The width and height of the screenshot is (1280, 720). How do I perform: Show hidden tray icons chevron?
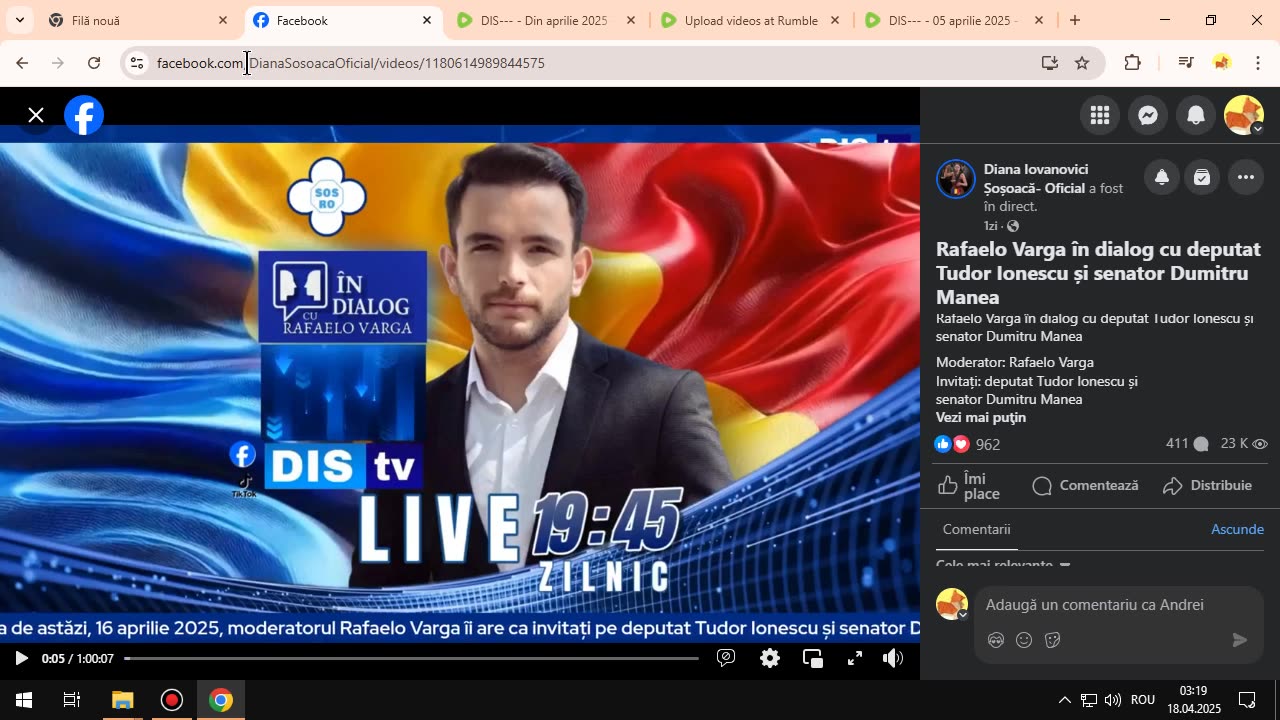[1064, 700]
